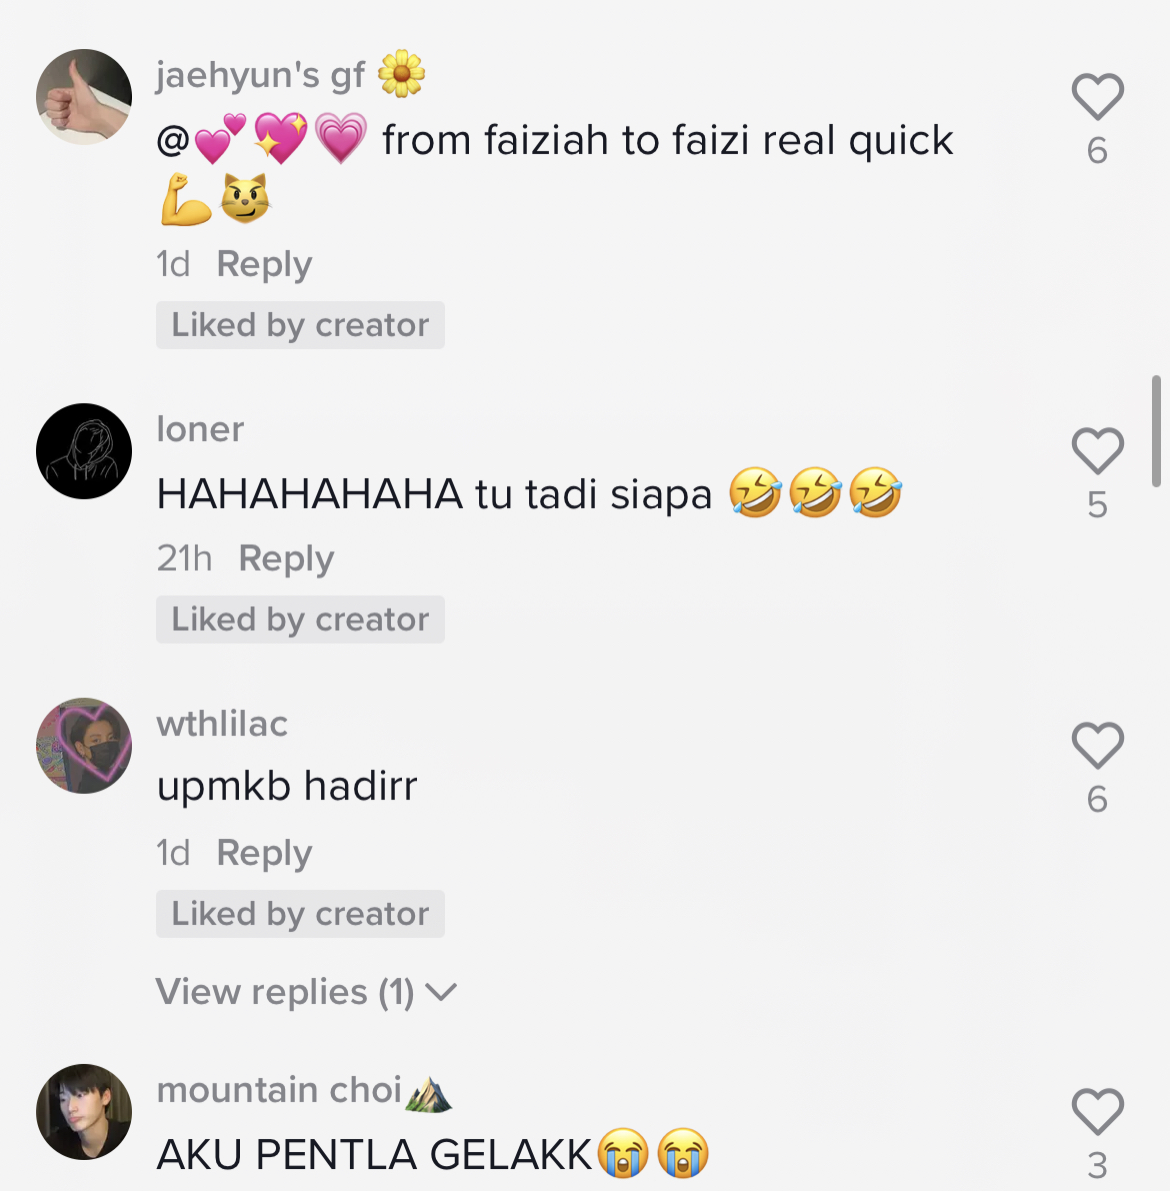Like wthlilac's upmkb hadirr comment
The width and height of the screenshot is (1170, 1191).
click(1097, 745)
